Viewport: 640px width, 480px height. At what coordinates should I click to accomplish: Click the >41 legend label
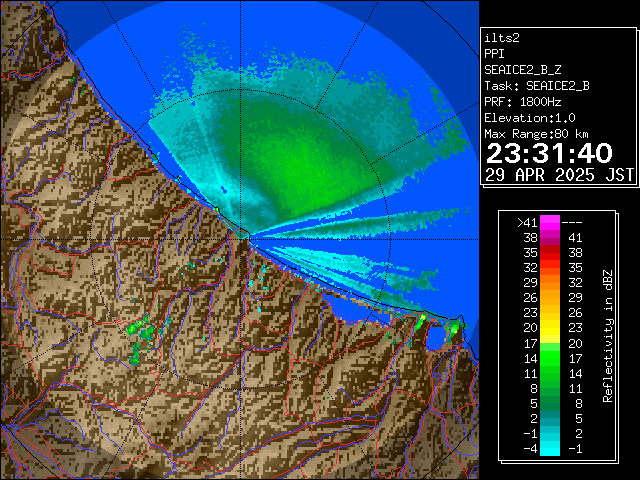[527, 222]
